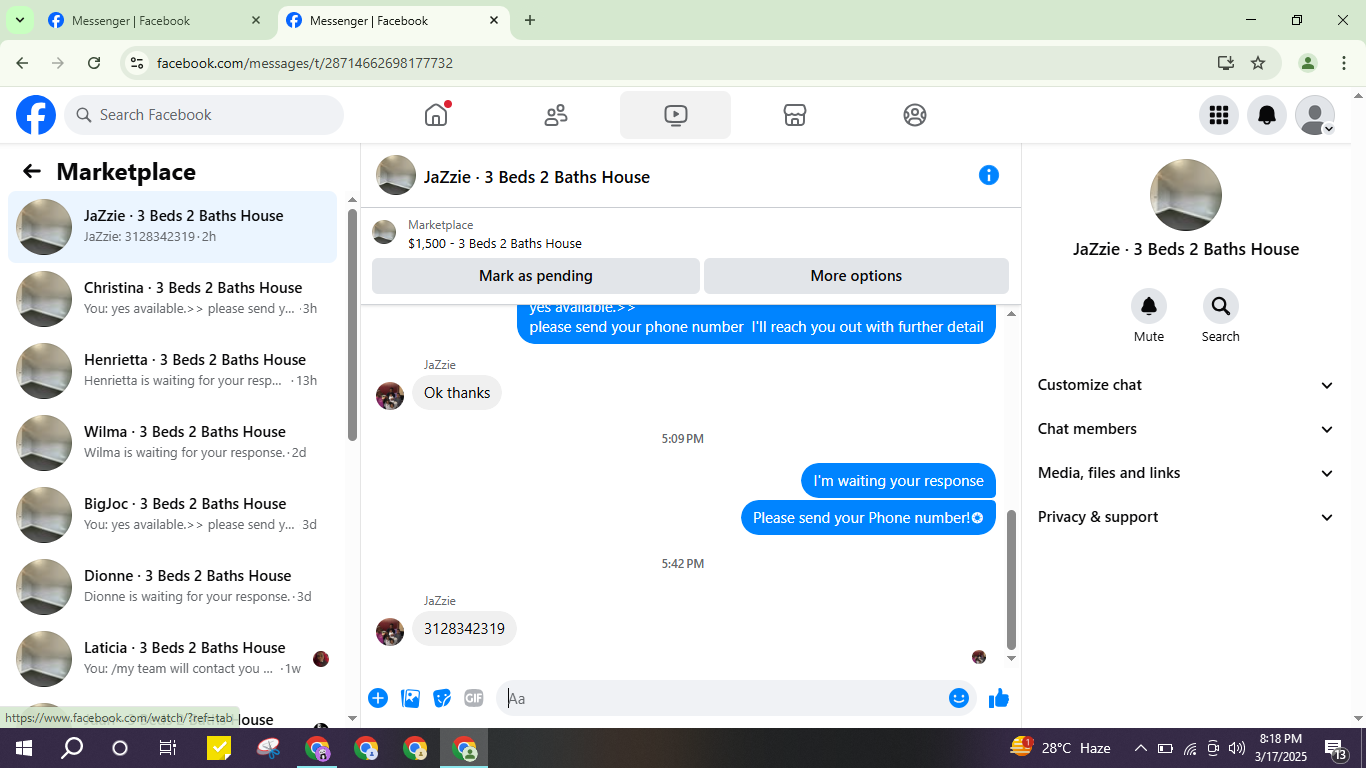This screenshot has width=1366, height=768.
Task: Open the Henrietta conversation
Action: [173, 371]
